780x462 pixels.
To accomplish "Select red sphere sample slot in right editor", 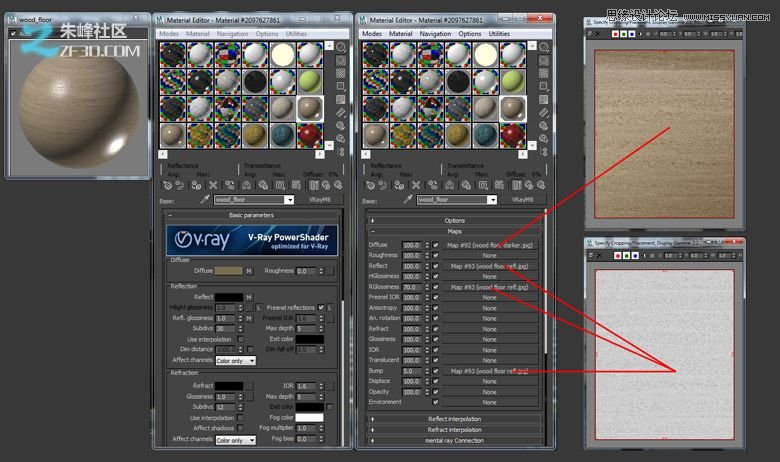I will tap(512, 135).
